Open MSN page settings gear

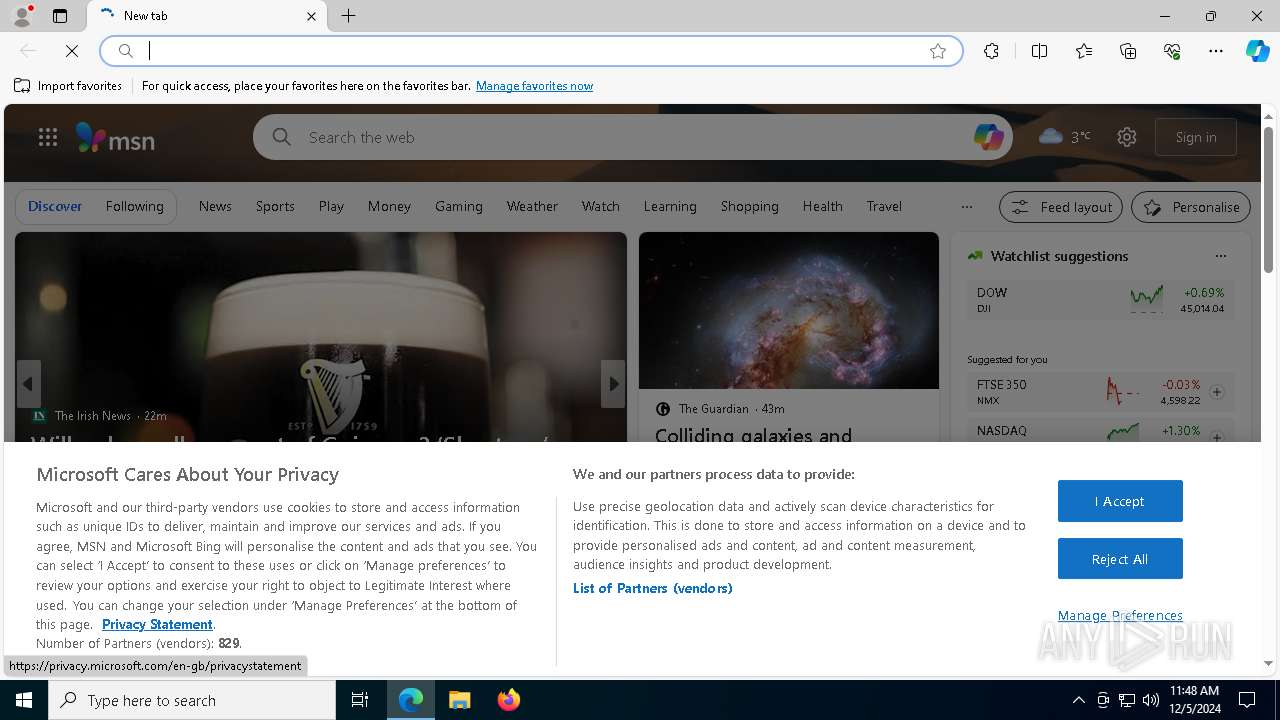[1127, 137]
